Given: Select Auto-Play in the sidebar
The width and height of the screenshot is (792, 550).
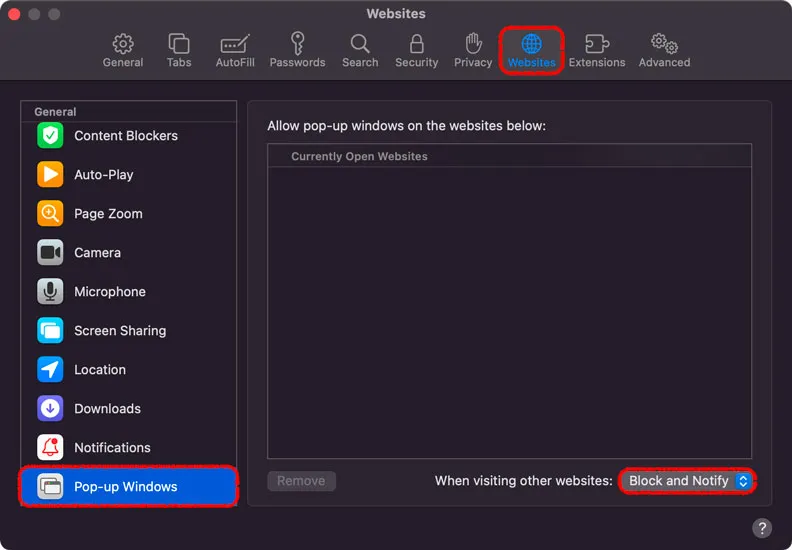Looking at the screenshot, I should point(129,174).
